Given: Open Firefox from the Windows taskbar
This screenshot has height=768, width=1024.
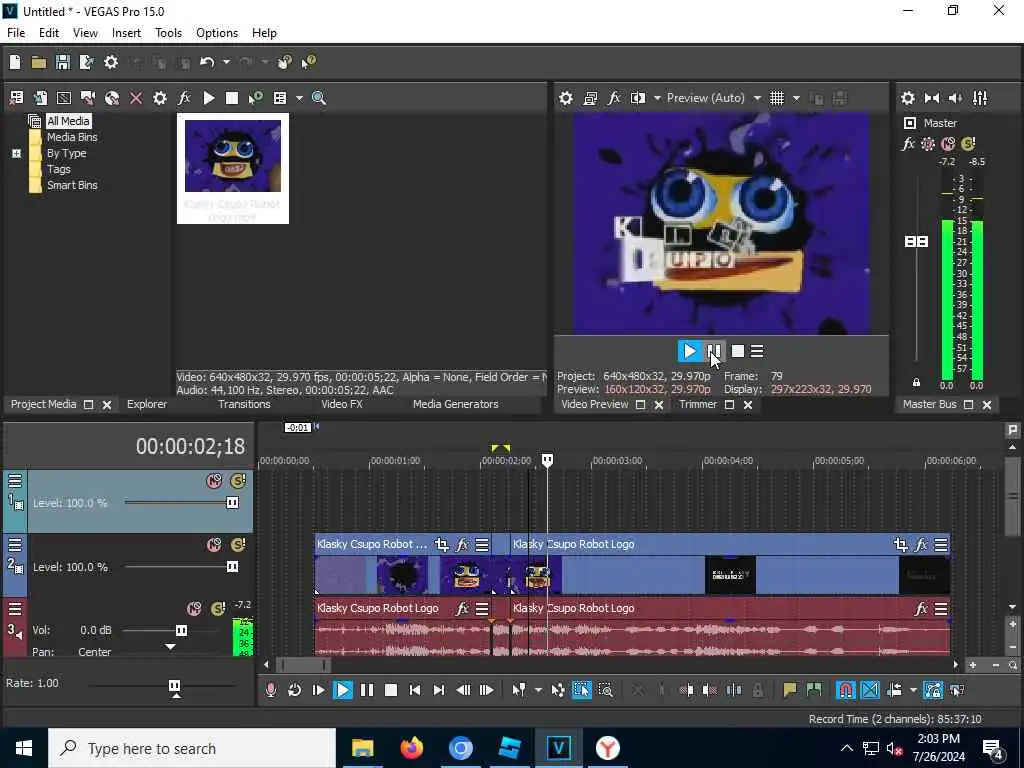Looking at the screenshot, I should 411,748.
